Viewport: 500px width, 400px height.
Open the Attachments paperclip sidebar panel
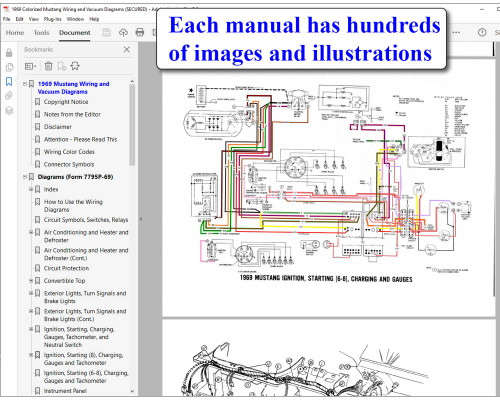(x=9, y=96)
